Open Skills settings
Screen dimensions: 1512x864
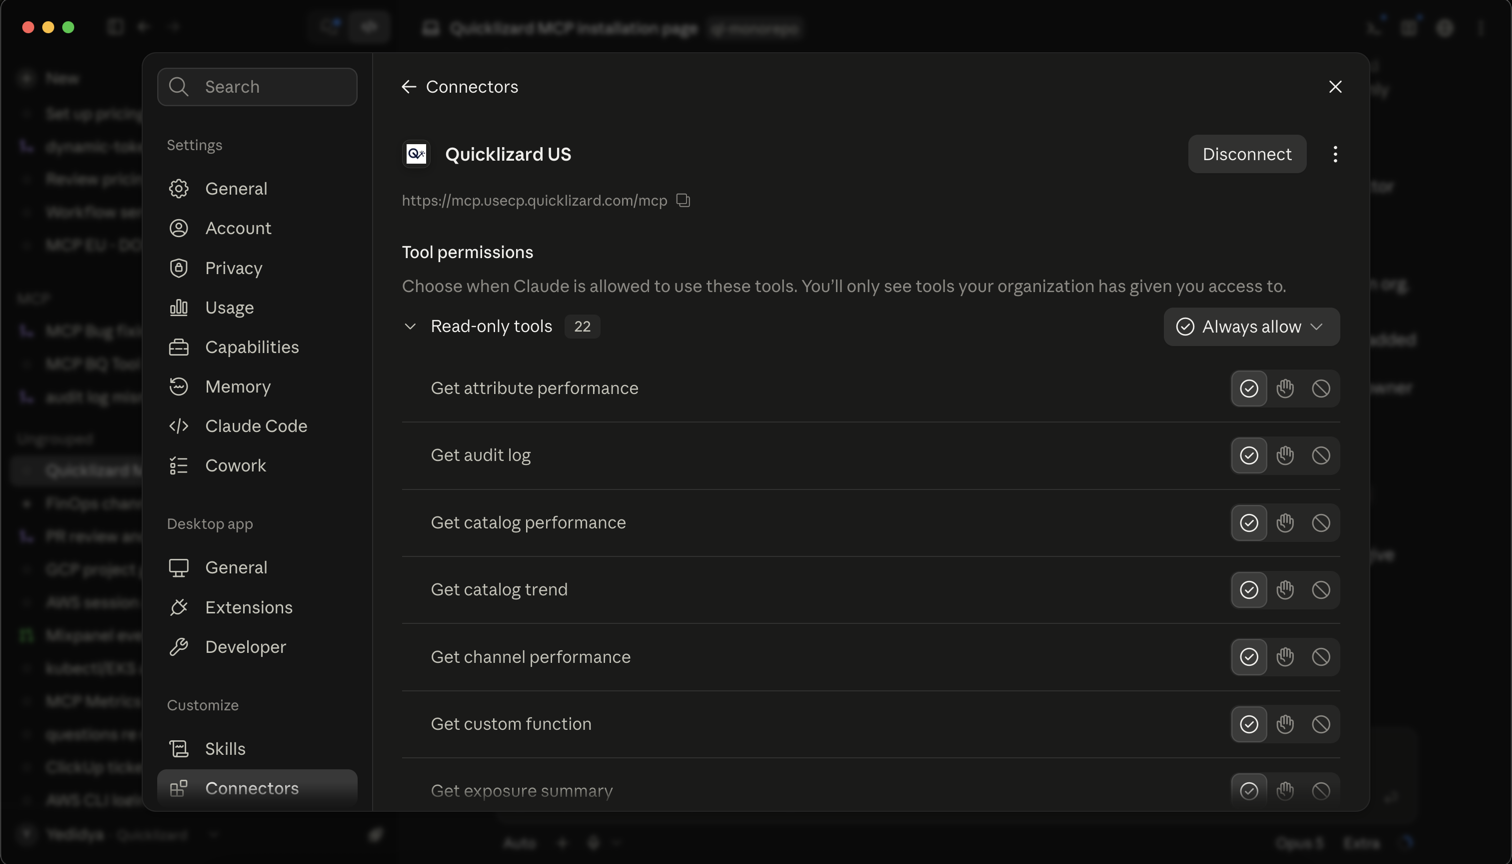coord(257,748)
